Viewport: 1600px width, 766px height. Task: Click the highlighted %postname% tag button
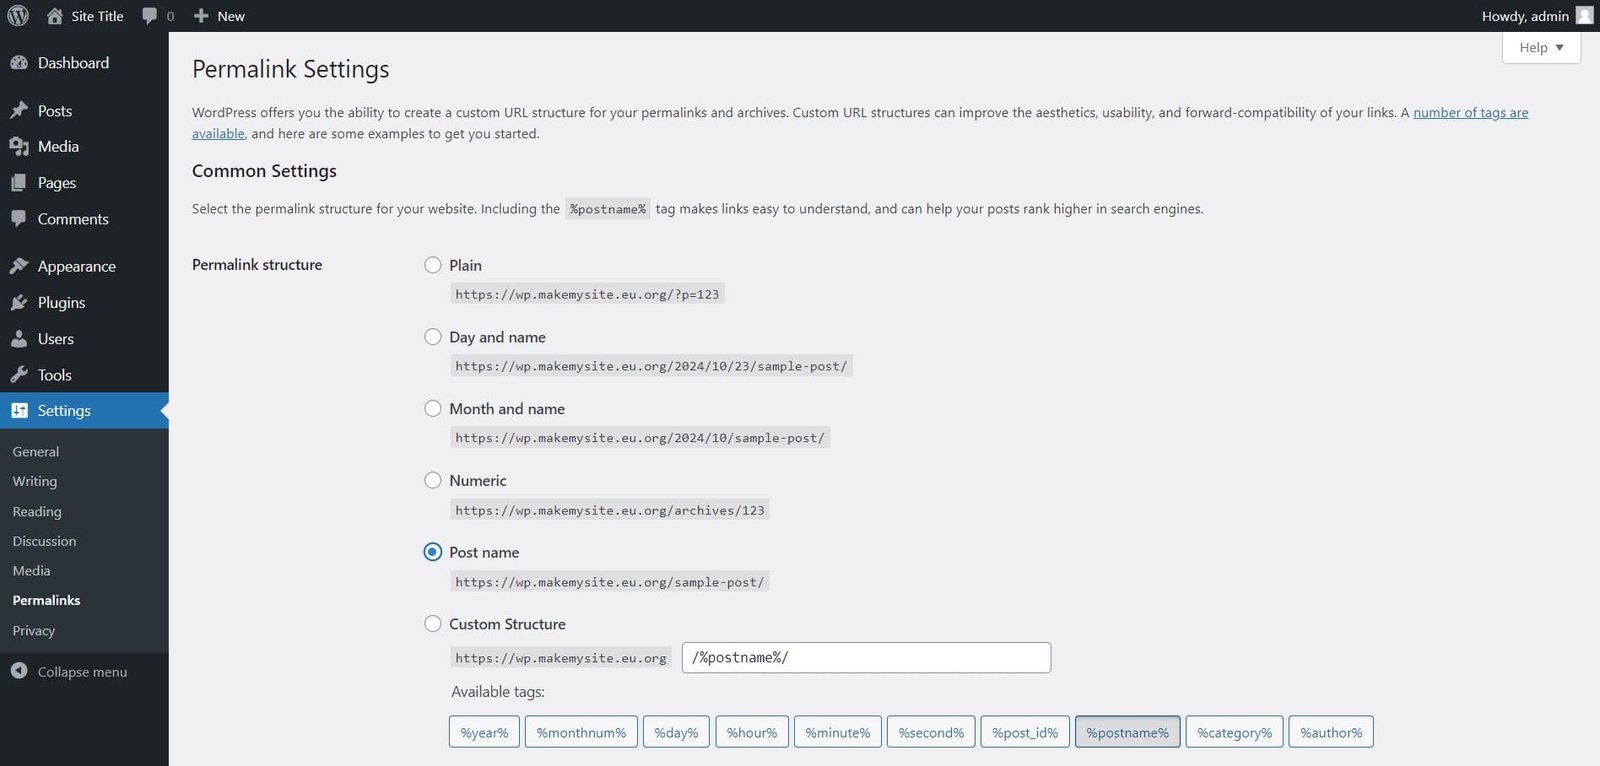coord(1127,731)
